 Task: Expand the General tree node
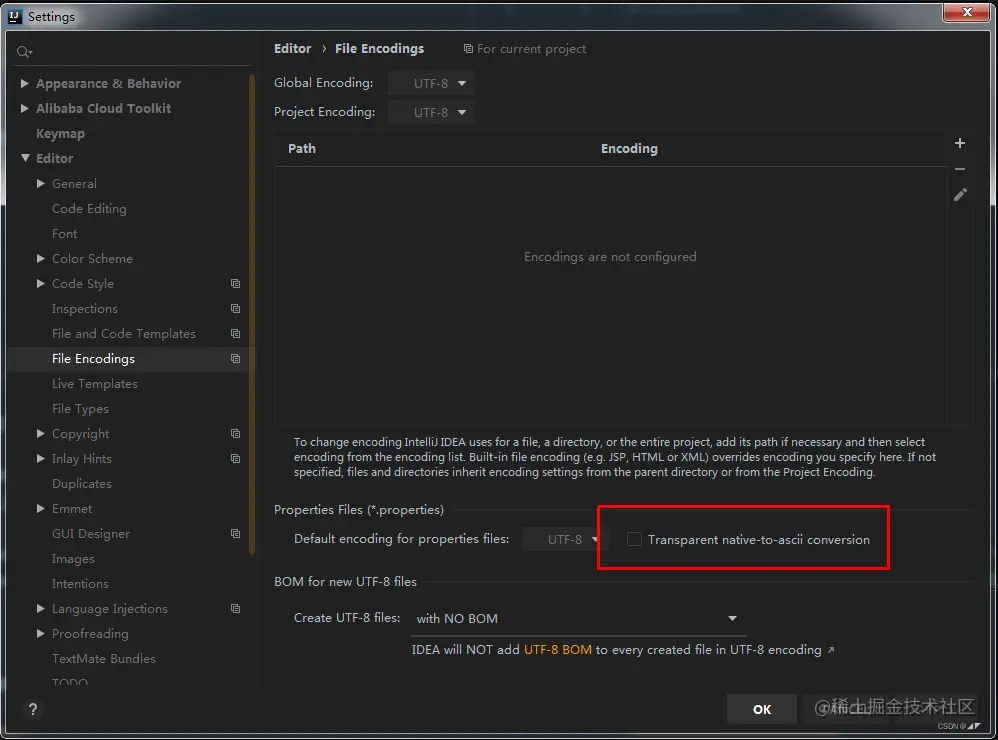41,183
